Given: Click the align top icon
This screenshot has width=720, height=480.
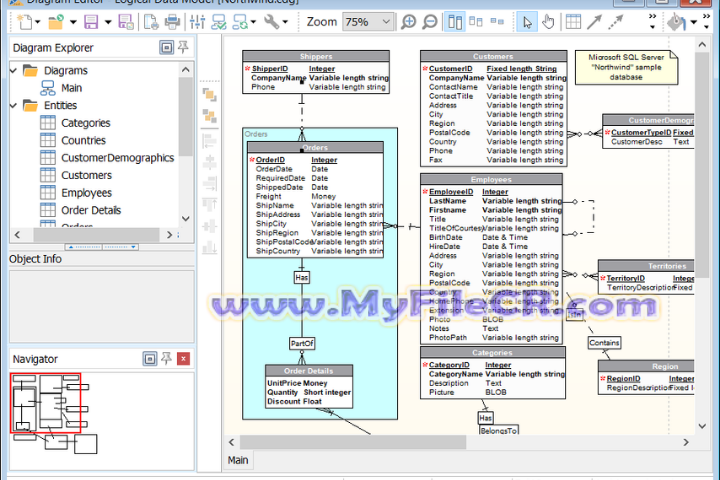Looking at the screenshot, I should [210, 204].
